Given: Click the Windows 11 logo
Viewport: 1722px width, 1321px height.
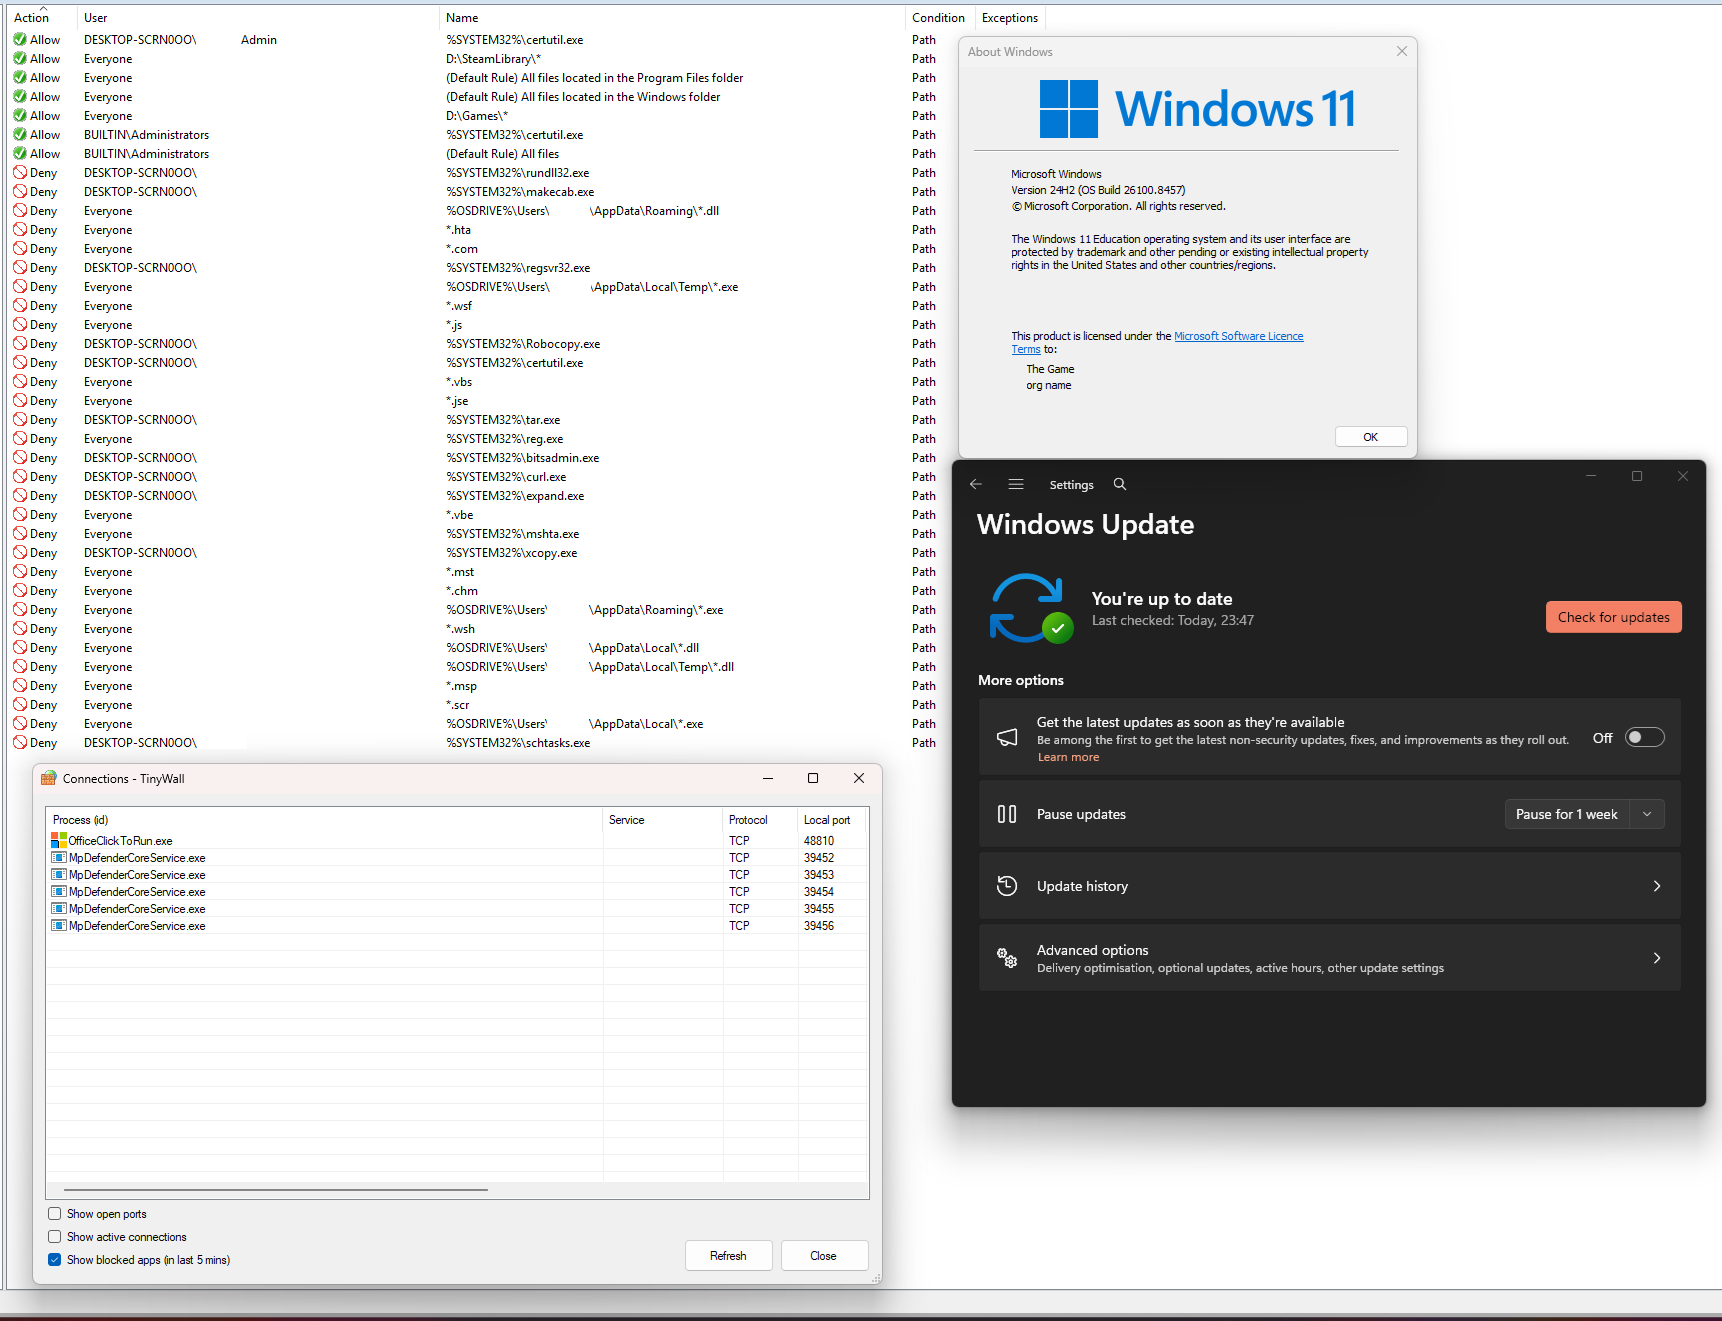Looking at the screenshot, I should pos(1069,109).
